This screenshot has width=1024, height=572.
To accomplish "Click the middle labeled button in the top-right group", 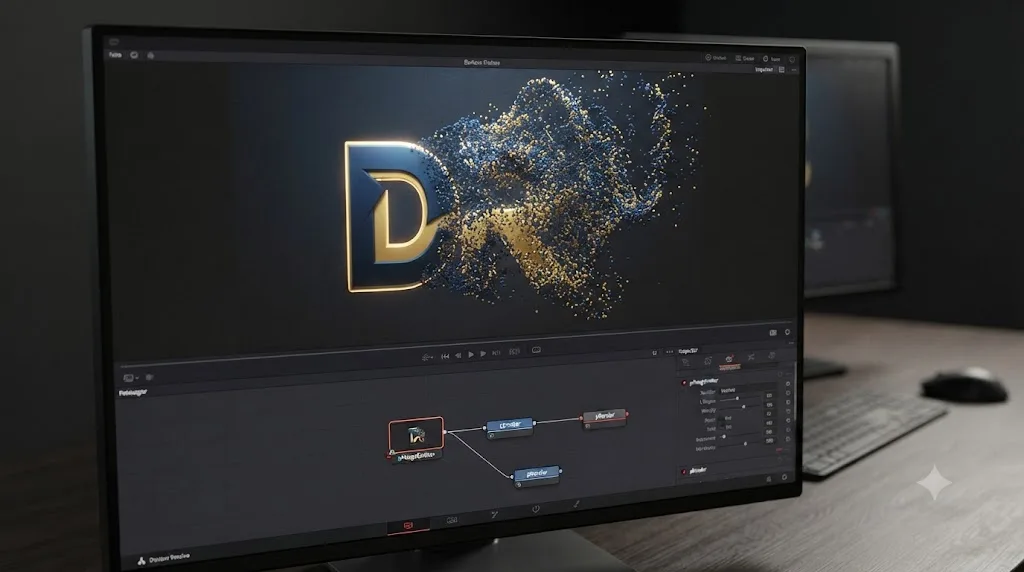I will pyautogui.click(x=744, y=58).
